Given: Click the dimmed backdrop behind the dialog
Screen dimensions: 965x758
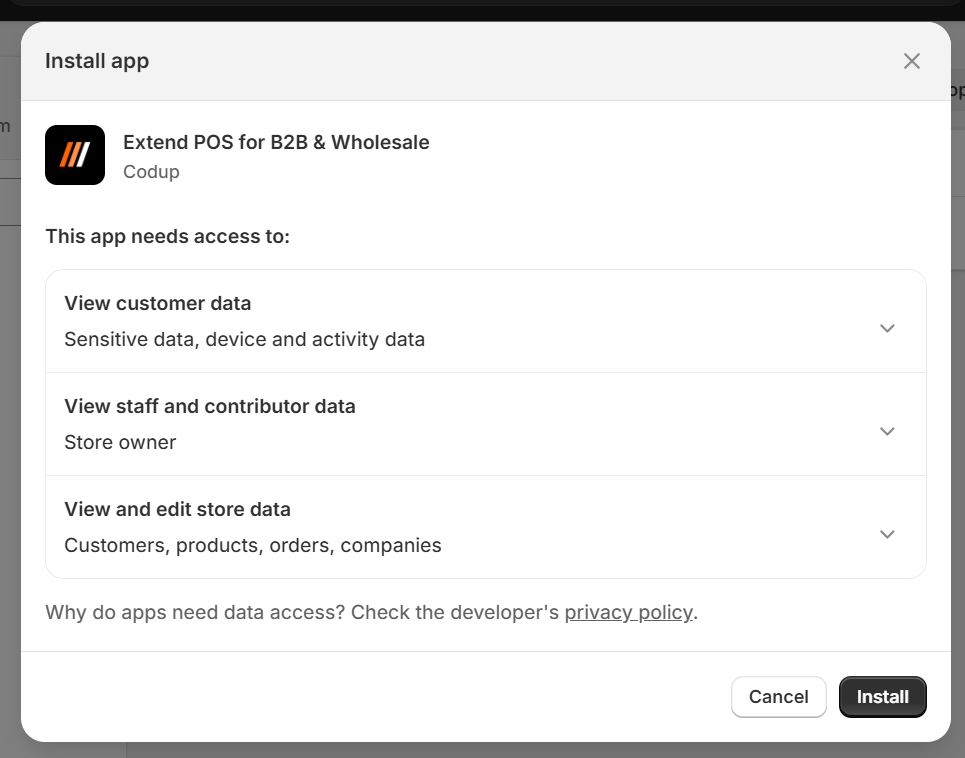Looking at the screenshot, I should pyautogui.click(x=9, y=431).
